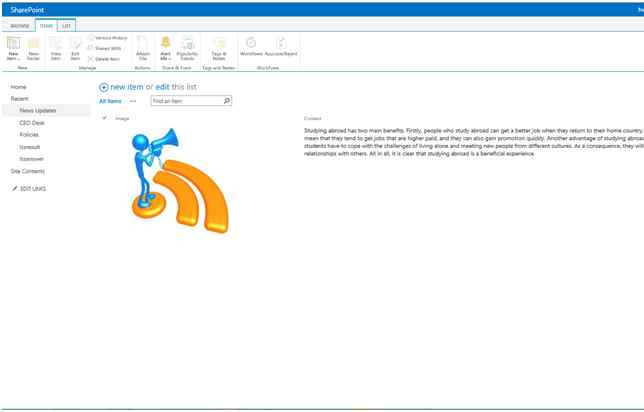The height and width of the screenshot is (412, 644).
Task: Switch to the ITEMS ribbon tab
Action: point(46,26)
